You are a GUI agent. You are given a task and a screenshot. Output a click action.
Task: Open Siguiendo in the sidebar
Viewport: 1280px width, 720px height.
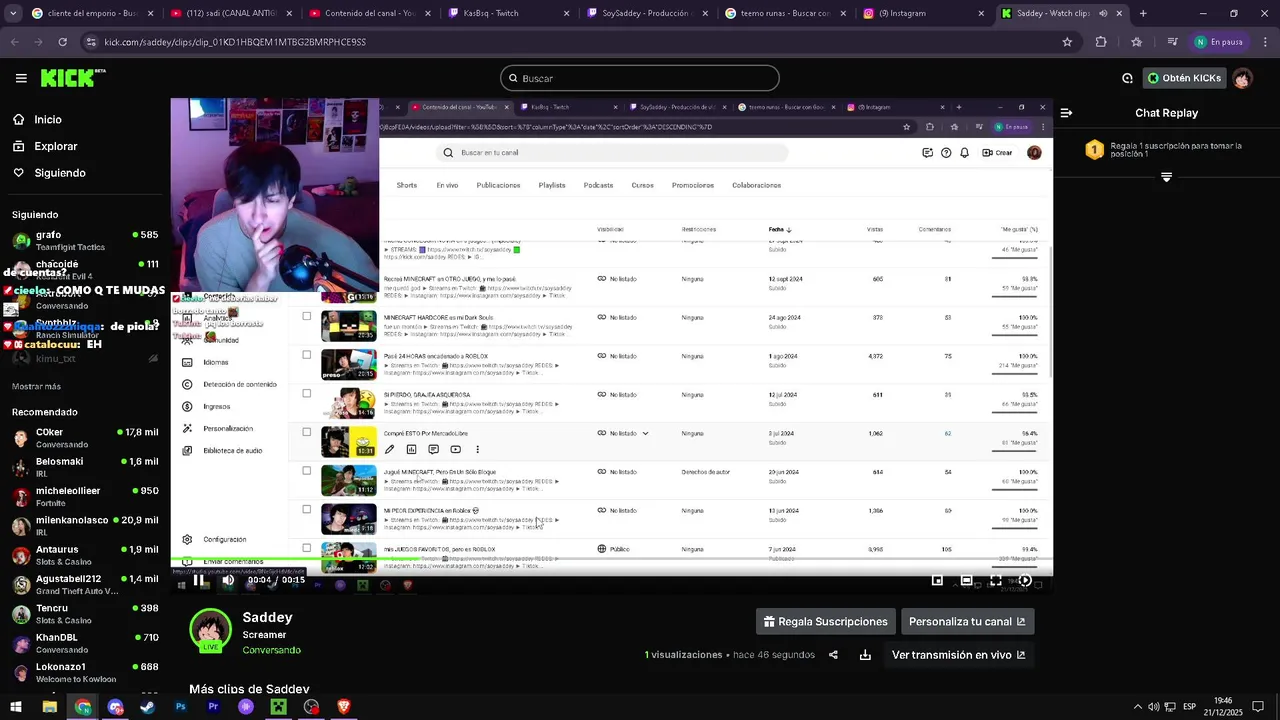coord(49,173)
